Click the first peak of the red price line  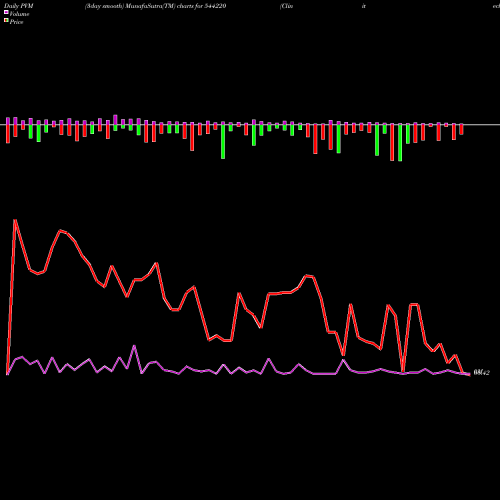tap(15, 220)
